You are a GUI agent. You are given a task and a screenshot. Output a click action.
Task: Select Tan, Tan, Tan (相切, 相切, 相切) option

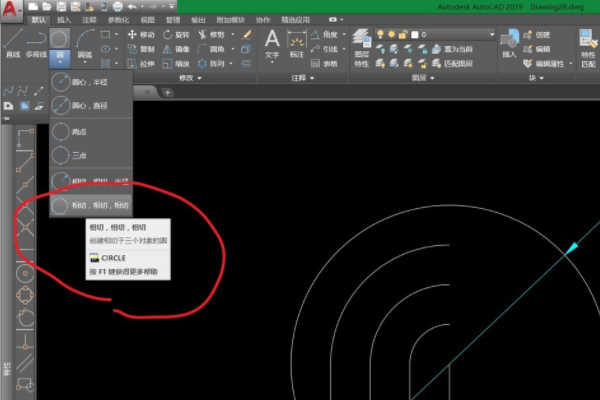91,206
